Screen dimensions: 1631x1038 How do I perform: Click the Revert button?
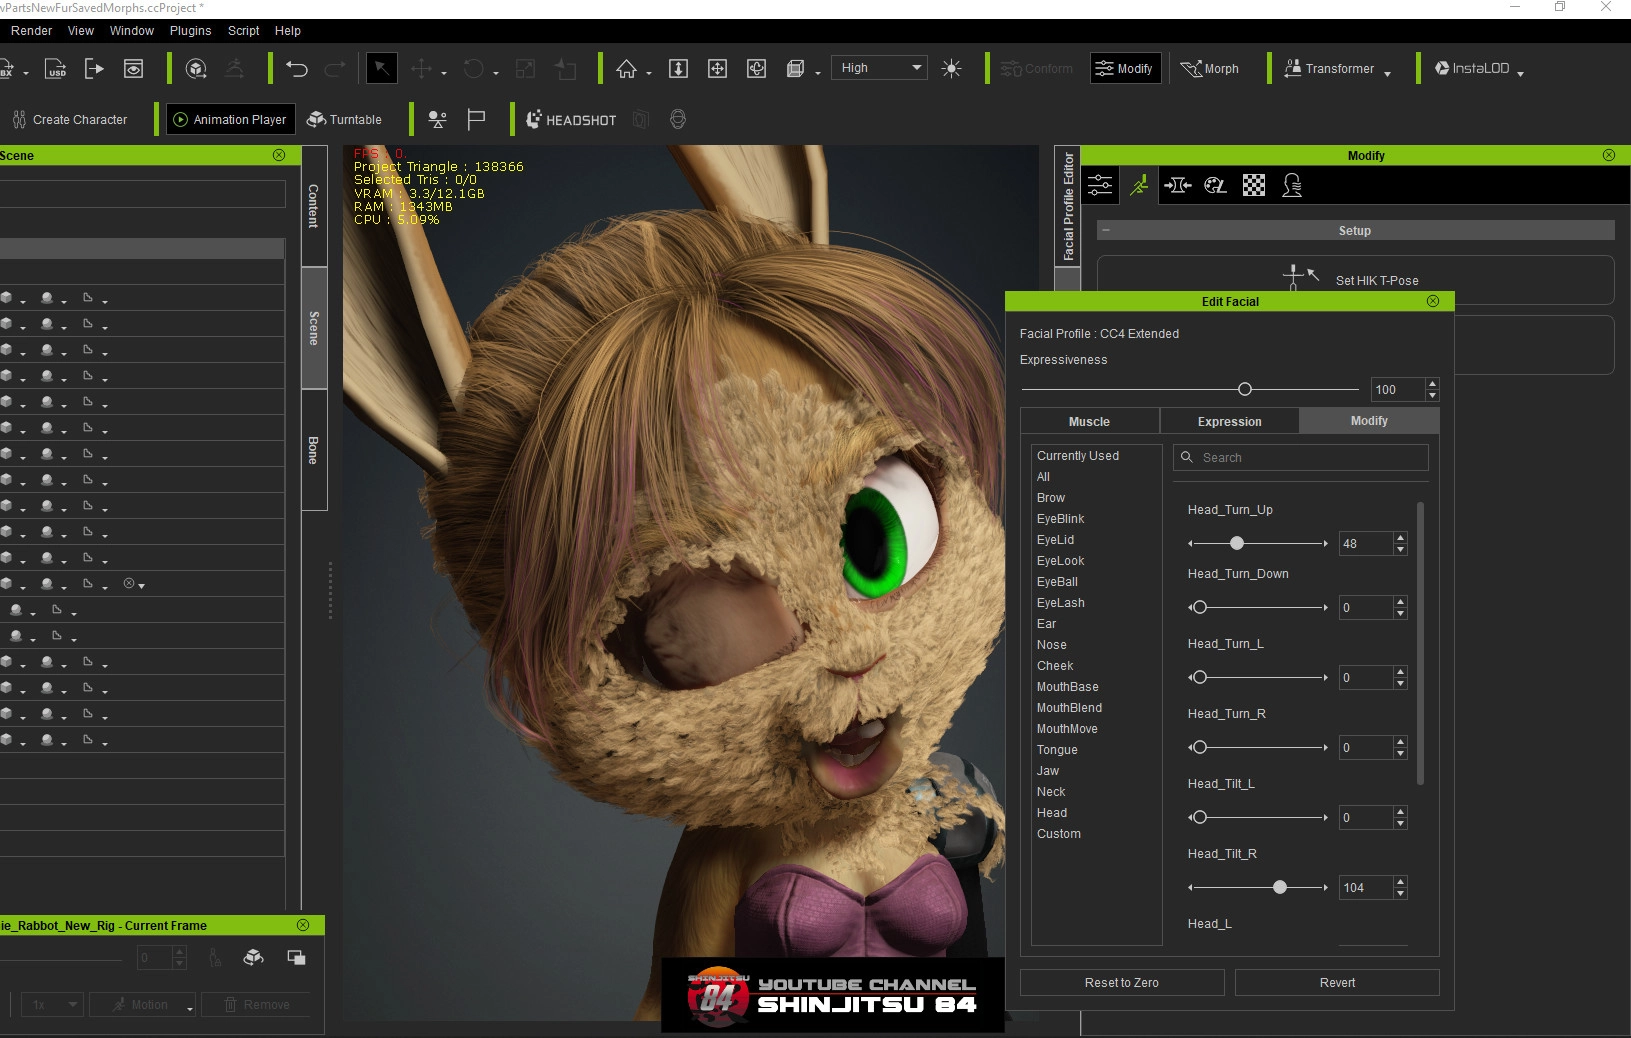point(1336,983)
